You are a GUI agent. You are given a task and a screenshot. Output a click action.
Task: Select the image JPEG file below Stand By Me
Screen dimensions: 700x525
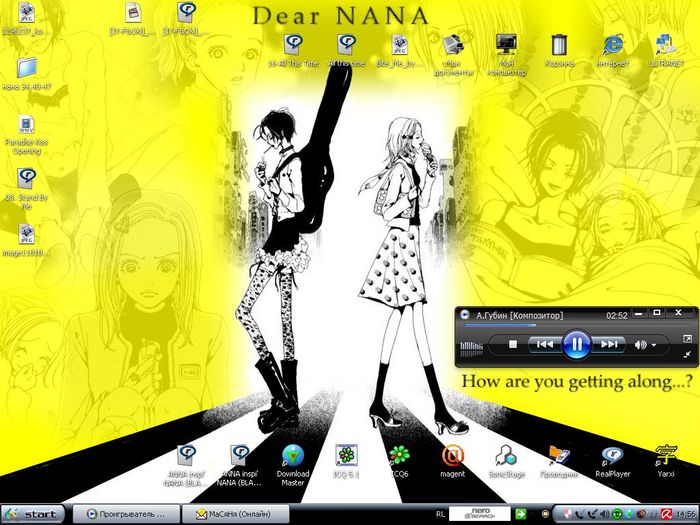click(x=25, y=240)
